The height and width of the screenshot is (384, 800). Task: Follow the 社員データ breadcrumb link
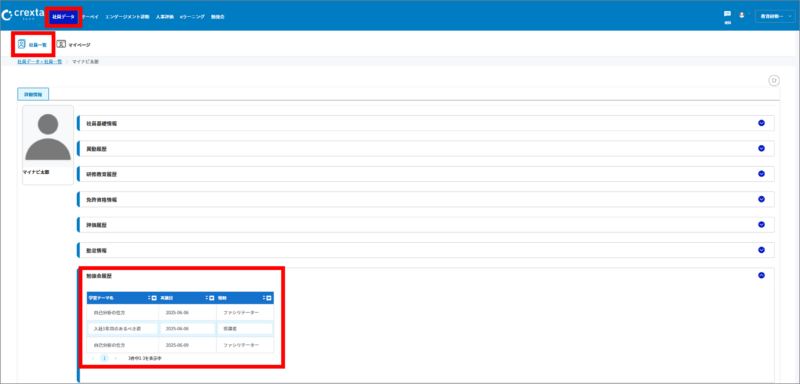[x=27, y=61]
